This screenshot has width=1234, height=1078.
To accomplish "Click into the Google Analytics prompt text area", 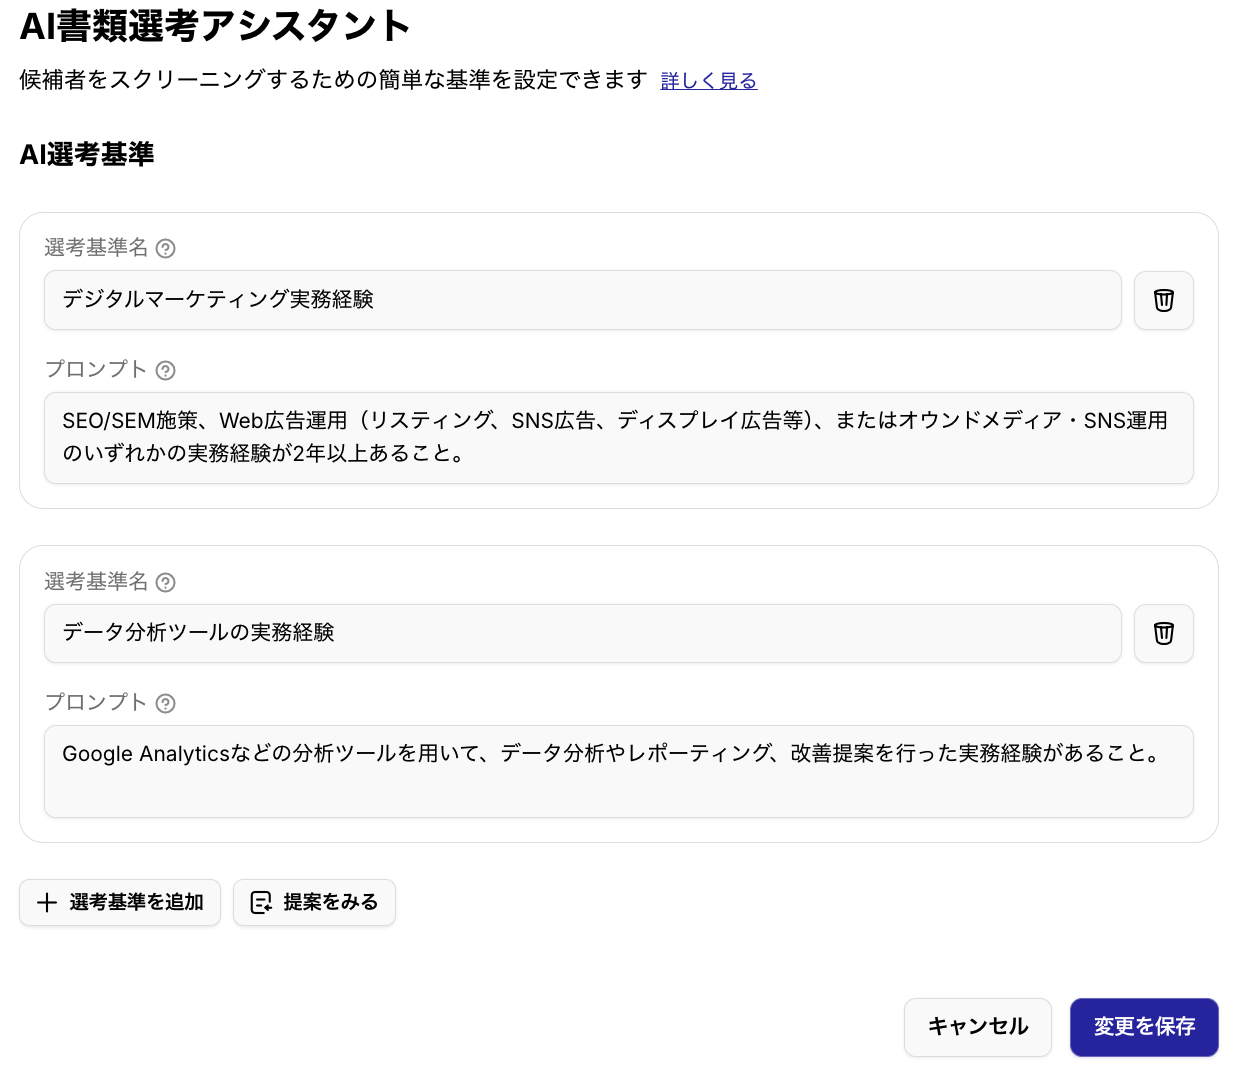I will point(618,771).
